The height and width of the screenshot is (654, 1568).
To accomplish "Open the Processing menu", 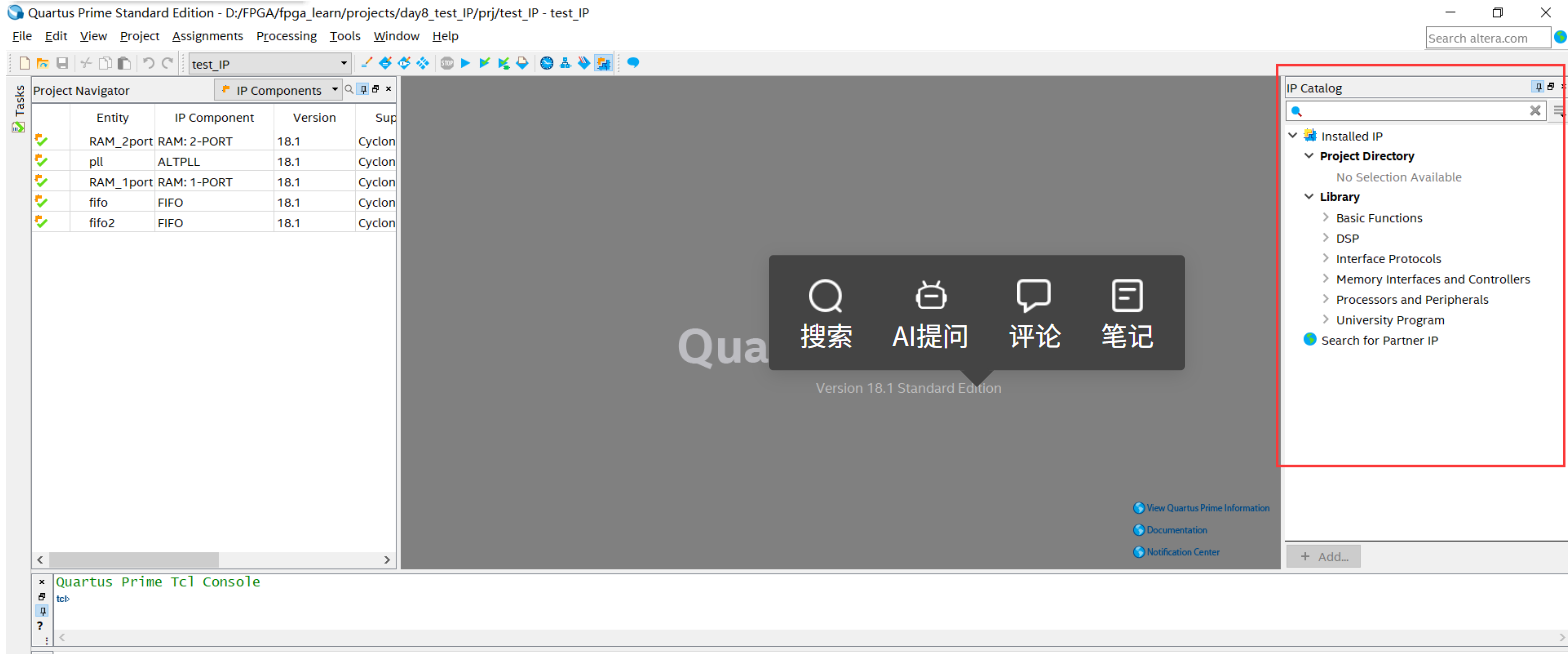I will coord(286,36).
